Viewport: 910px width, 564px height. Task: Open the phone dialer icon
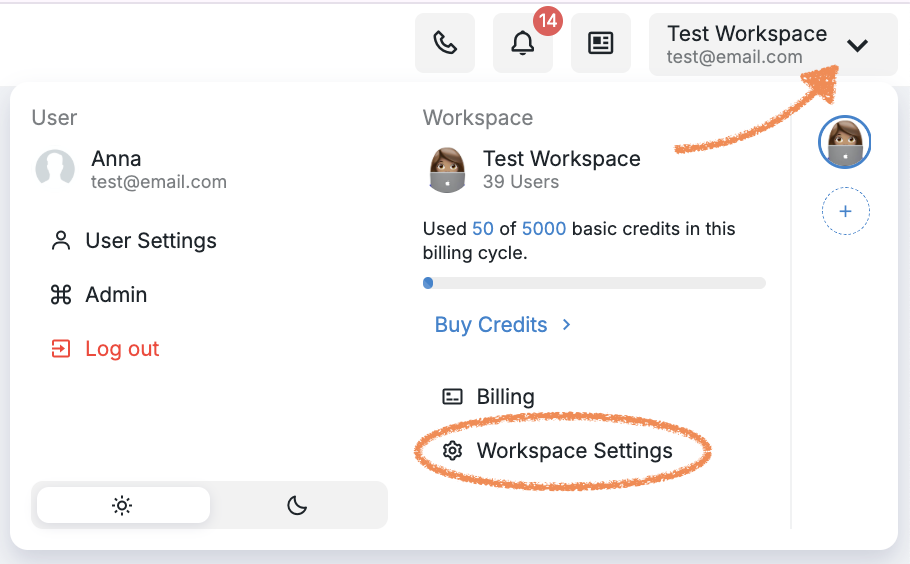445,44
